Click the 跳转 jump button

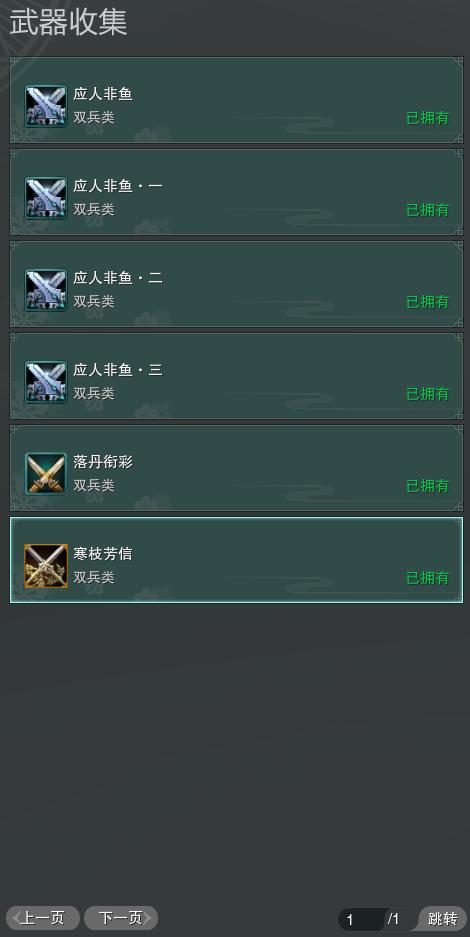point(443,919)
